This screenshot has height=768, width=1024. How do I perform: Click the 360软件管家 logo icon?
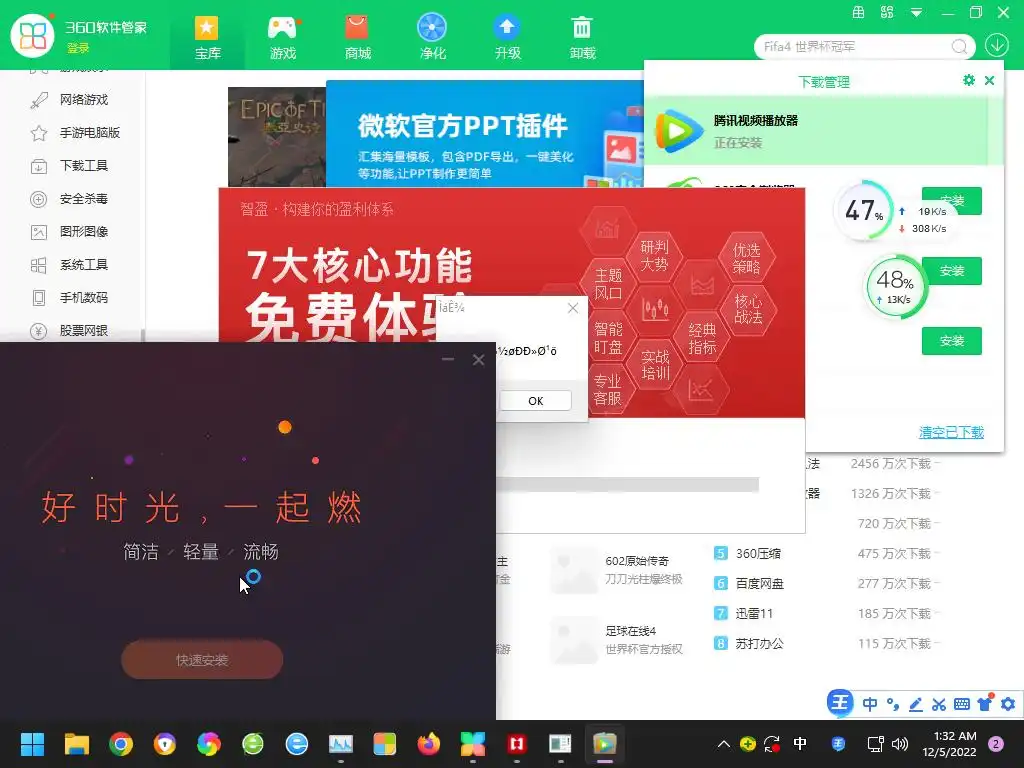pos(33,35)
